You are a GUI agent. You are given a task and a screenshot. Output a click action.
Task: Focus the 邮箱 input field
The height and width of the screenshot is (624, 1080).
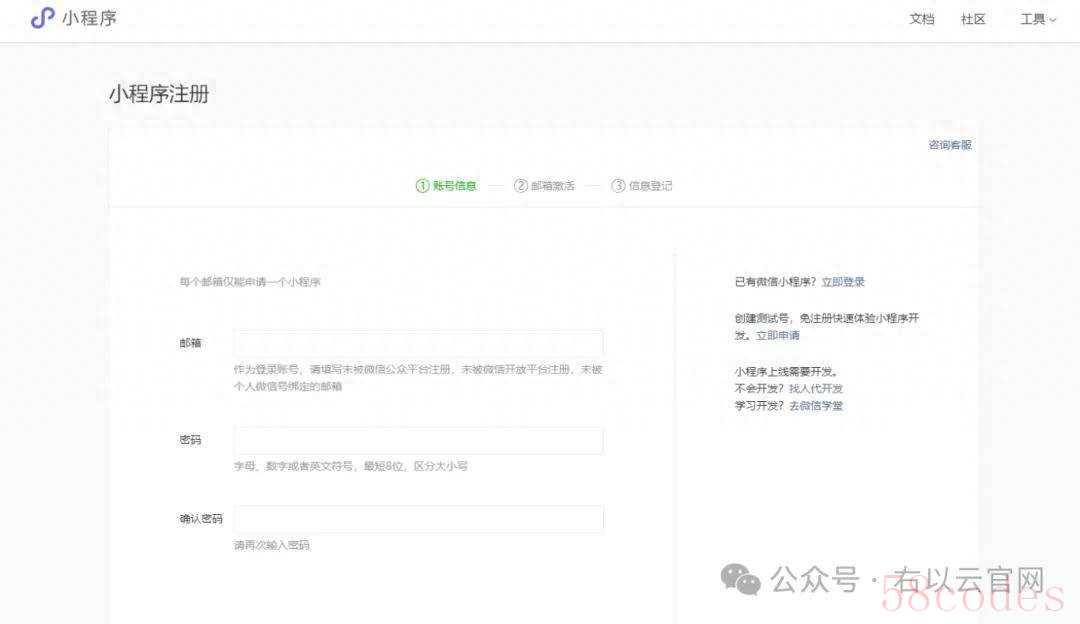[418, 343]
